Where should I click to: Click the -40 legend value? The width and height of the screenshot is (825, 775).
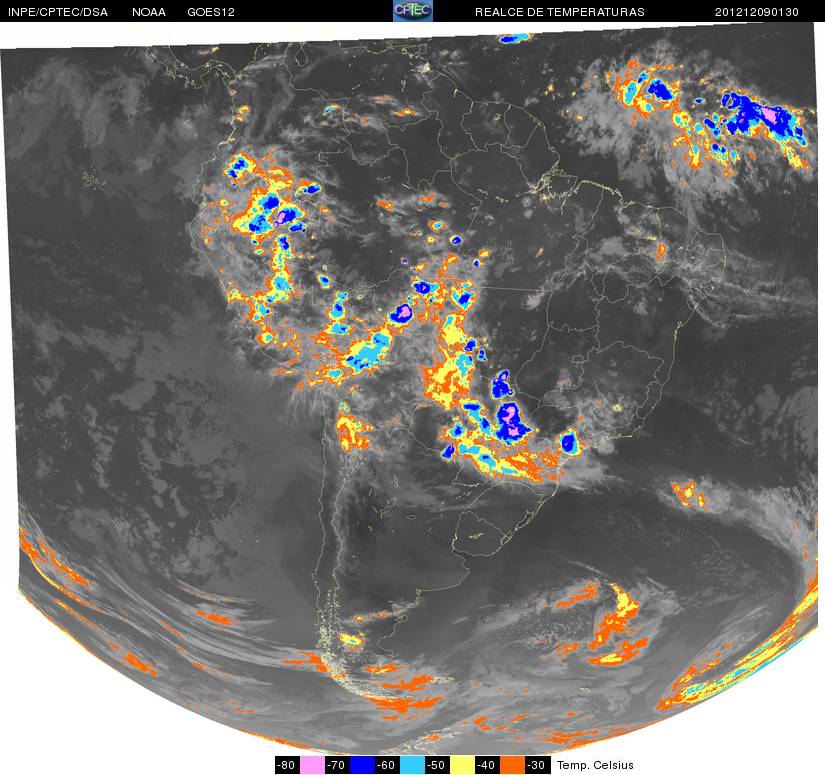(488, 765)
